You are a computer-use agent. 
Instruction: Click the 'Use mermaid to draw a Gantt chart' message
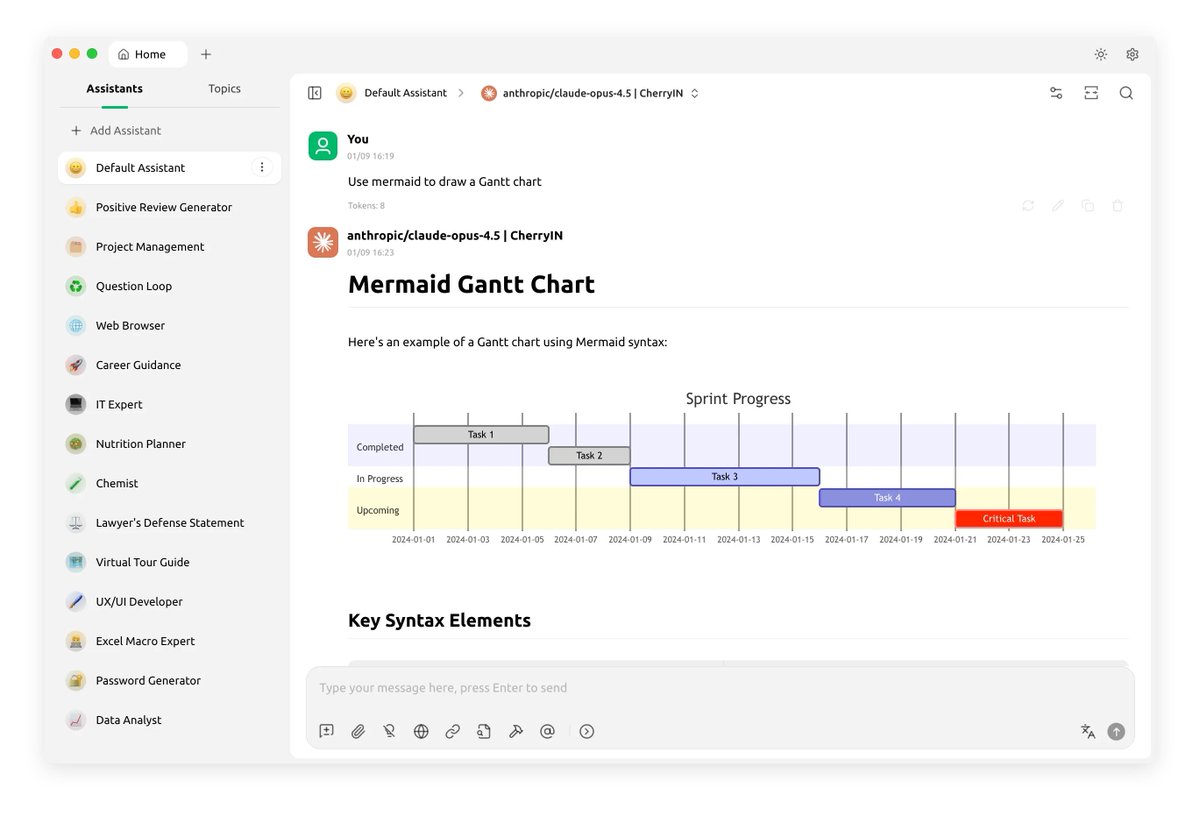445,182
